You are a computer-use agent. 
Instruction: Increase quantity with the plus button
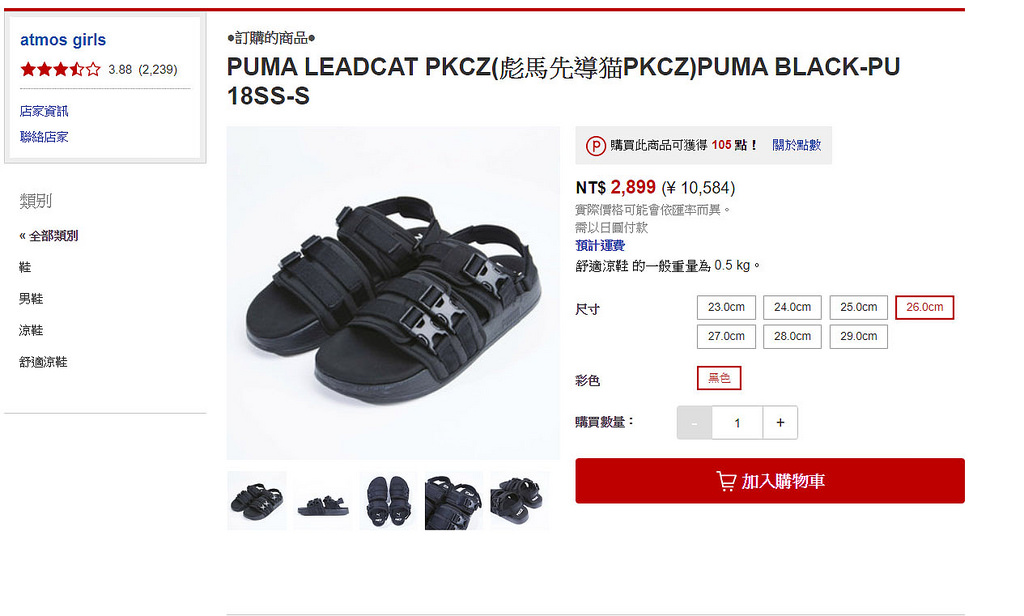(x=780, y=423)
